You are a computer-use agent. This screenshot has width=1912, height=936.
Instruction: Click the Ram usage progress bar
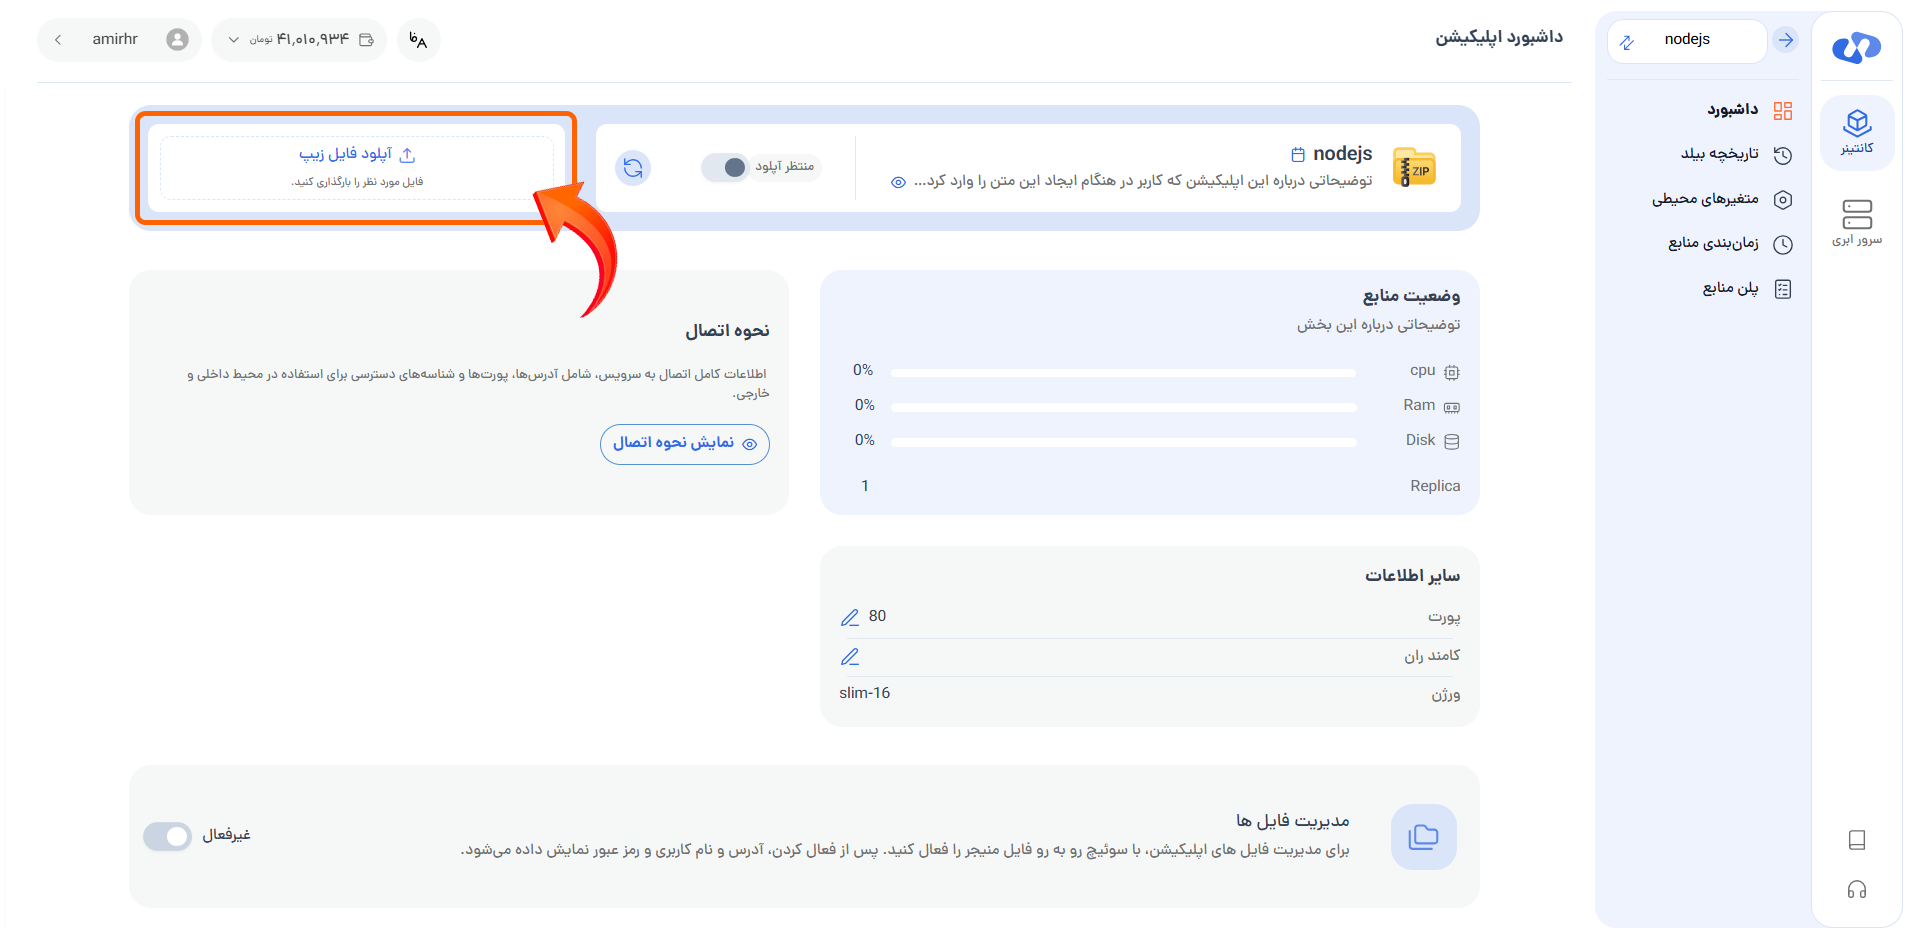pyautogui.click(x=1123, y=407)
